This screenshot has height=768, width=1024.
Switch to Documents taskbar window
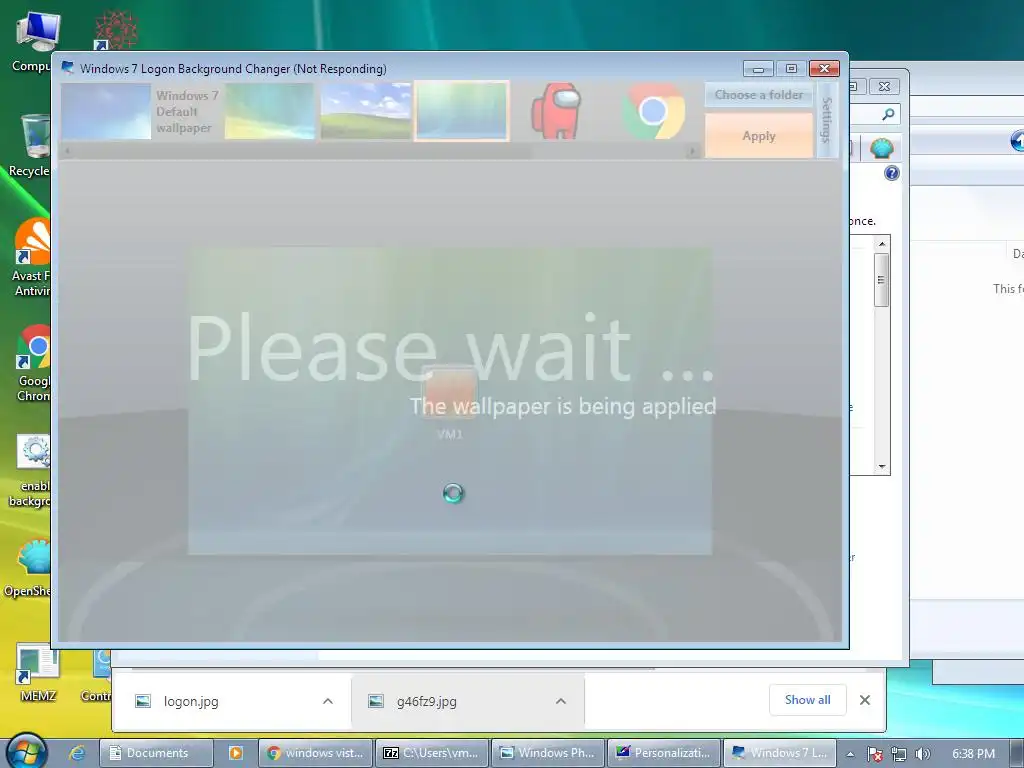[x=156, y=753]
